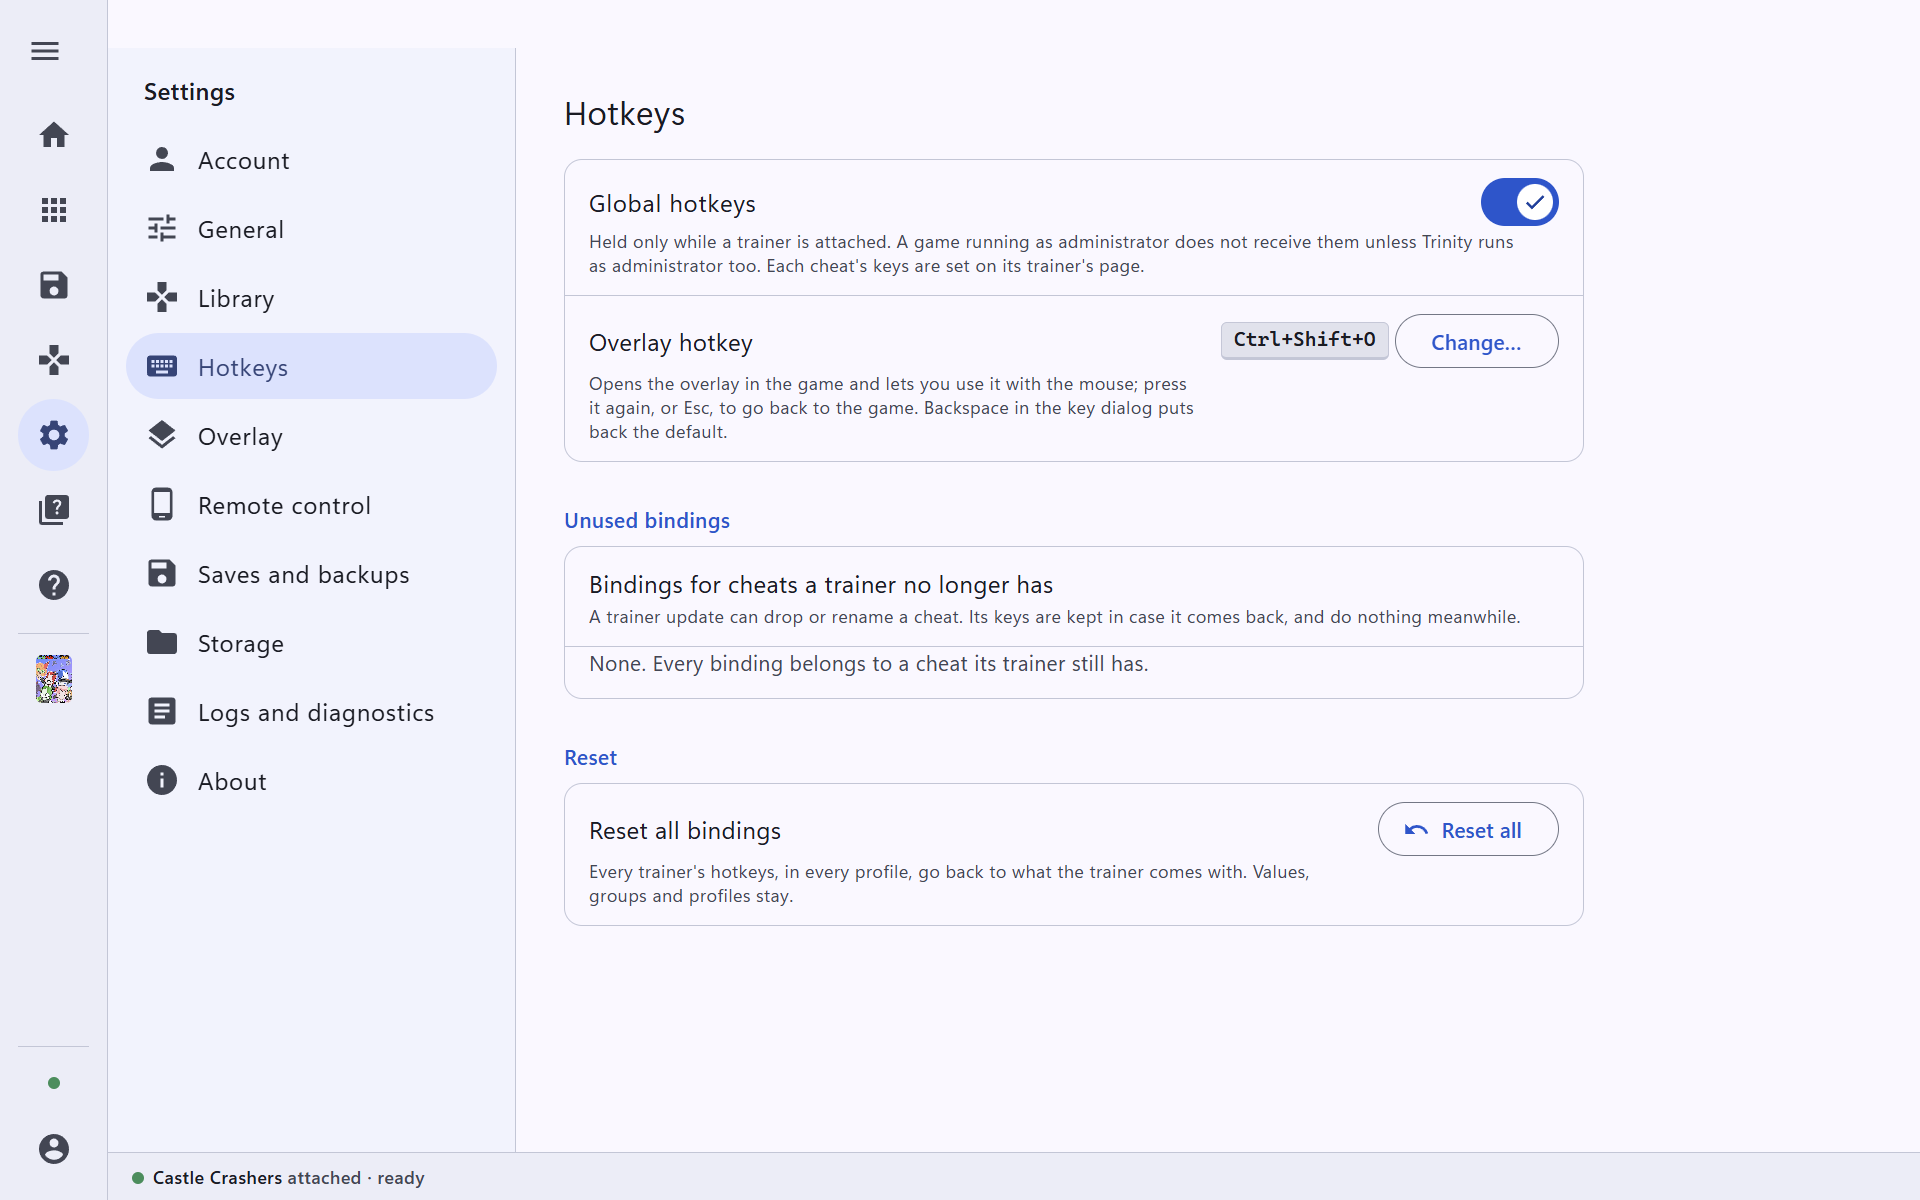The image size is (1920, 1200).
Task: Open the user profile icon at the bottom
Action: 54,1149
